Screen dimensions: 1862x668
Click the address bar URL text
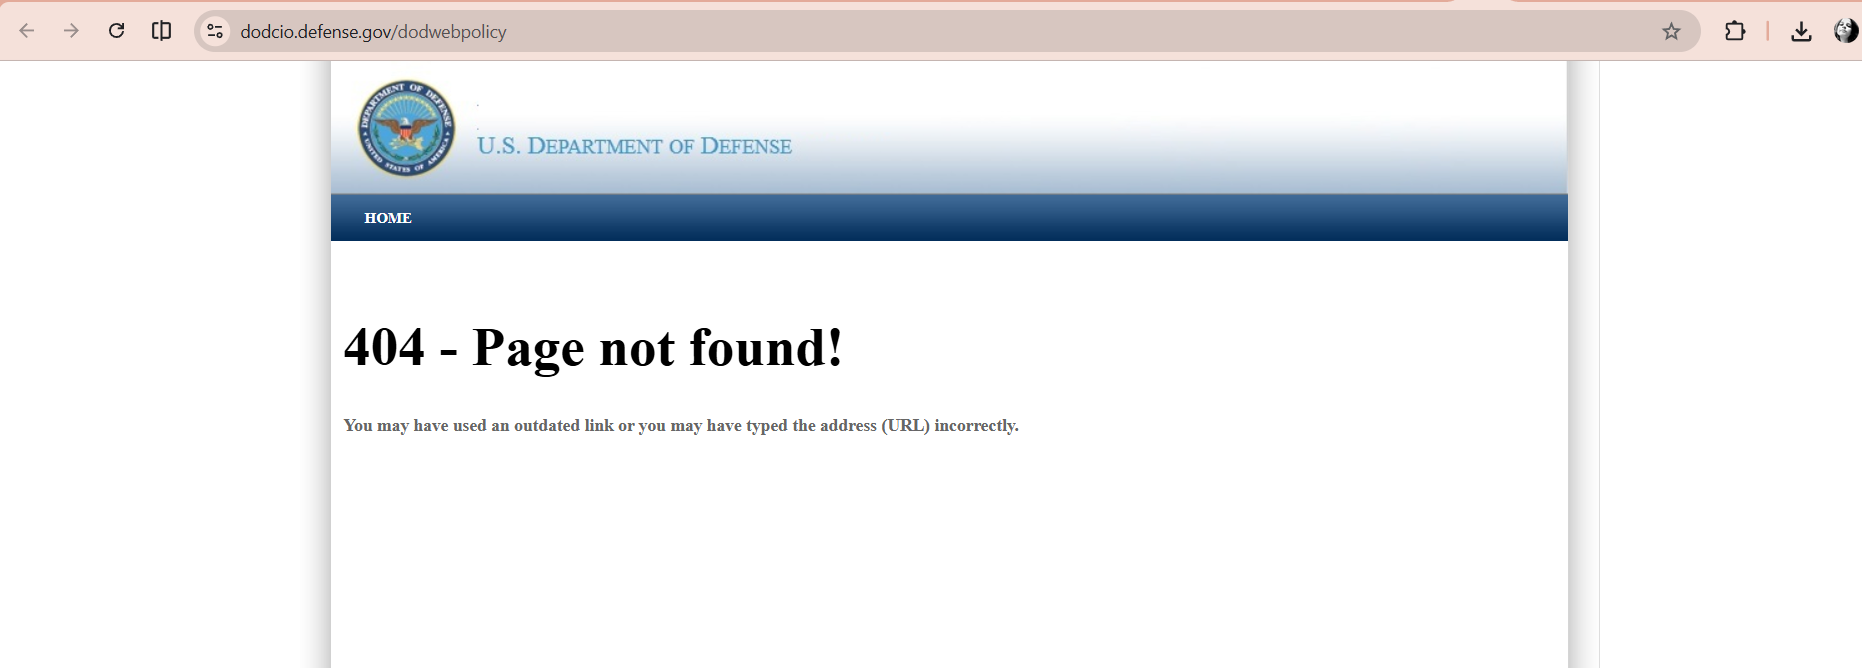[x=373, y=32]
